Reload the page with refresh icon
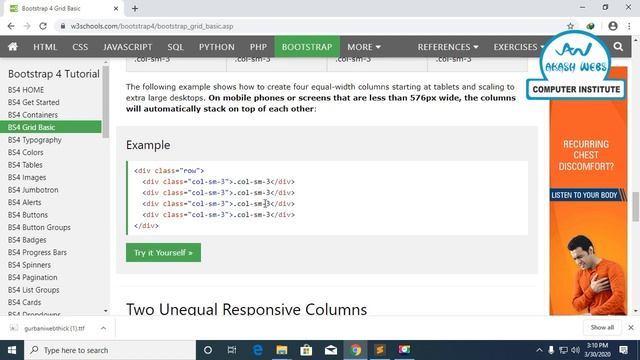Screen dimensions: 640x360 coord(43,26)
